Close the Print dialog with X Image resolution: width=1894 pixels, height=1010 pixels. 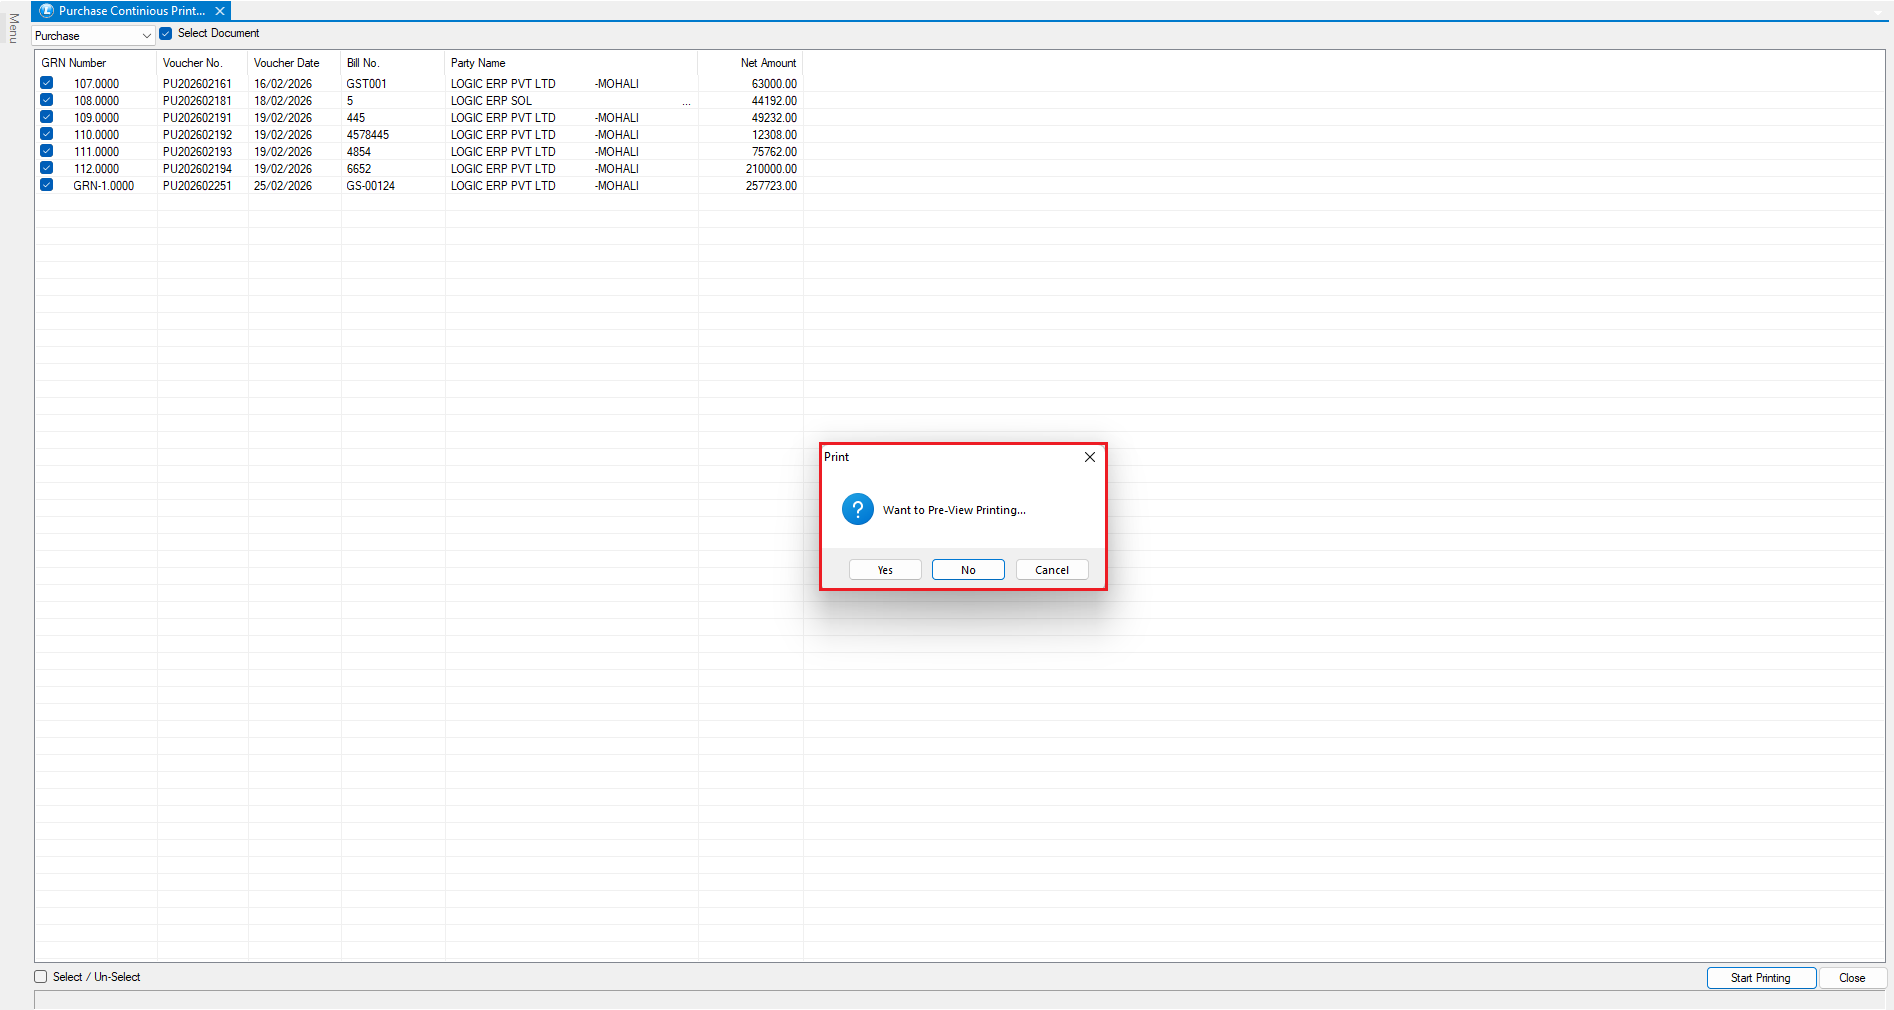coord(1090,457)
